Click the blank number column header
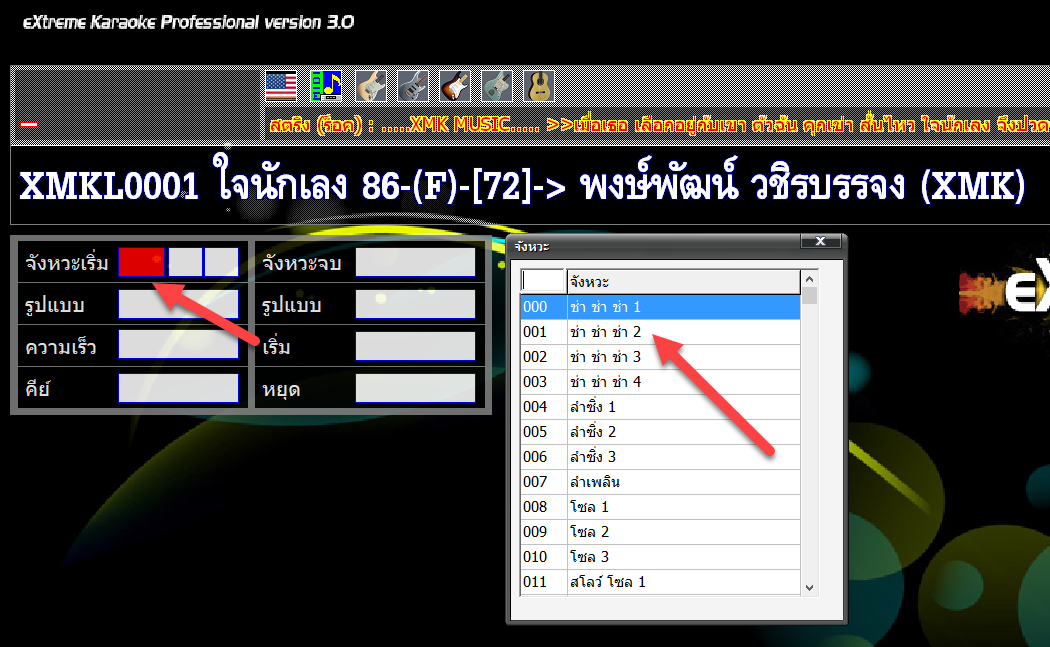 543,281
